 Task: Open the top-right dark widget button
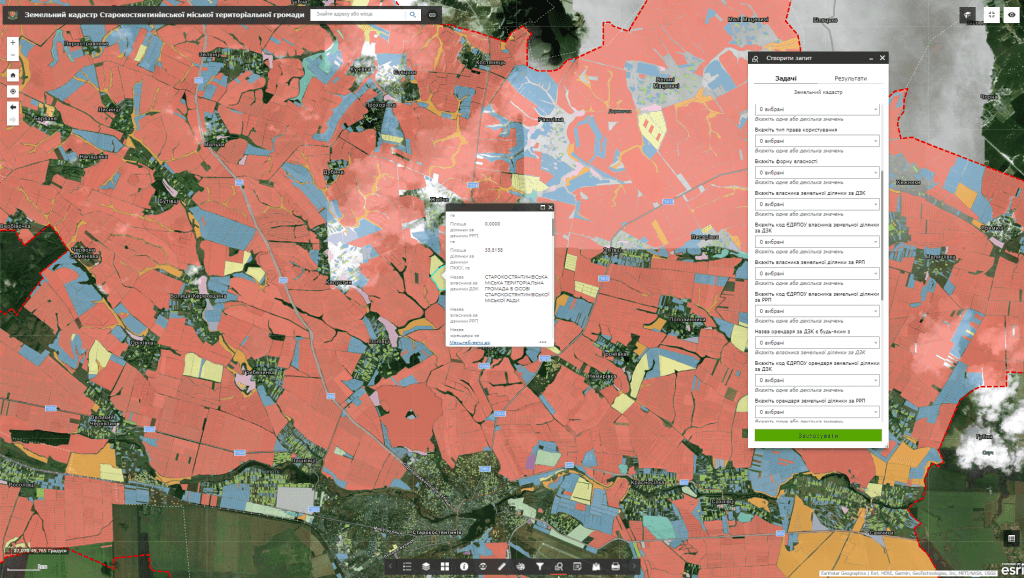click(x=967, y=14)
